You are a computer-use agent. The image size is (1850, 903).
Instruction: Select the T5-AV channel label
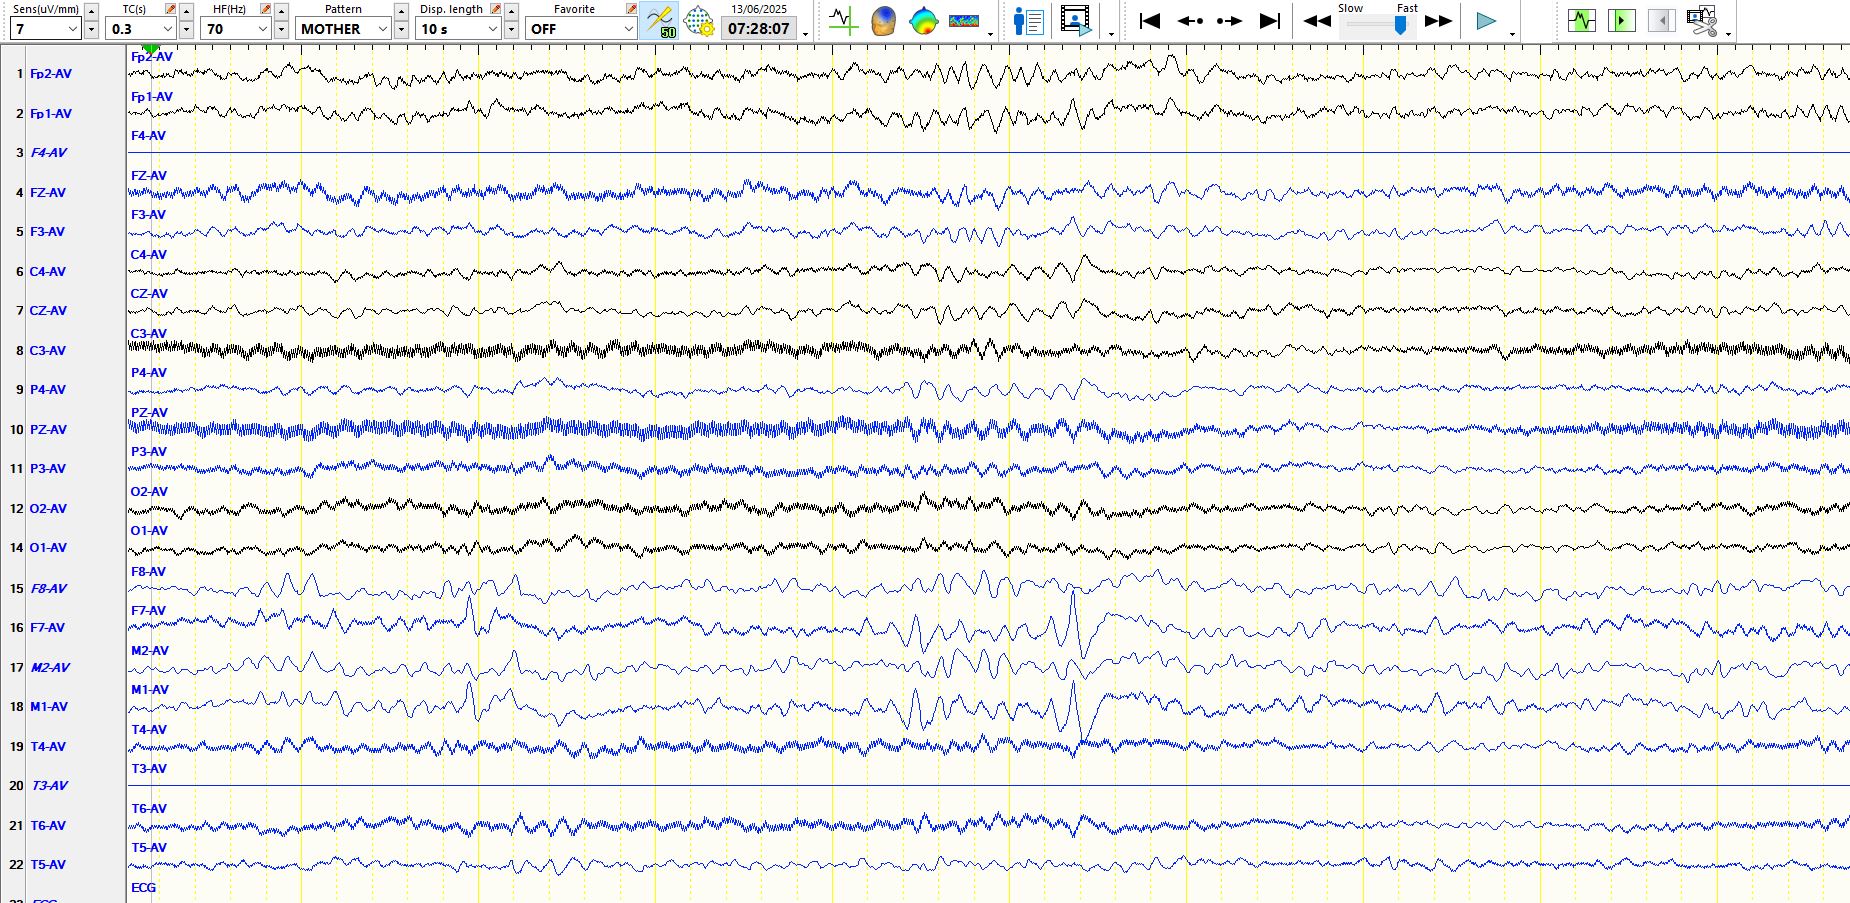click(x=48, y=865)
